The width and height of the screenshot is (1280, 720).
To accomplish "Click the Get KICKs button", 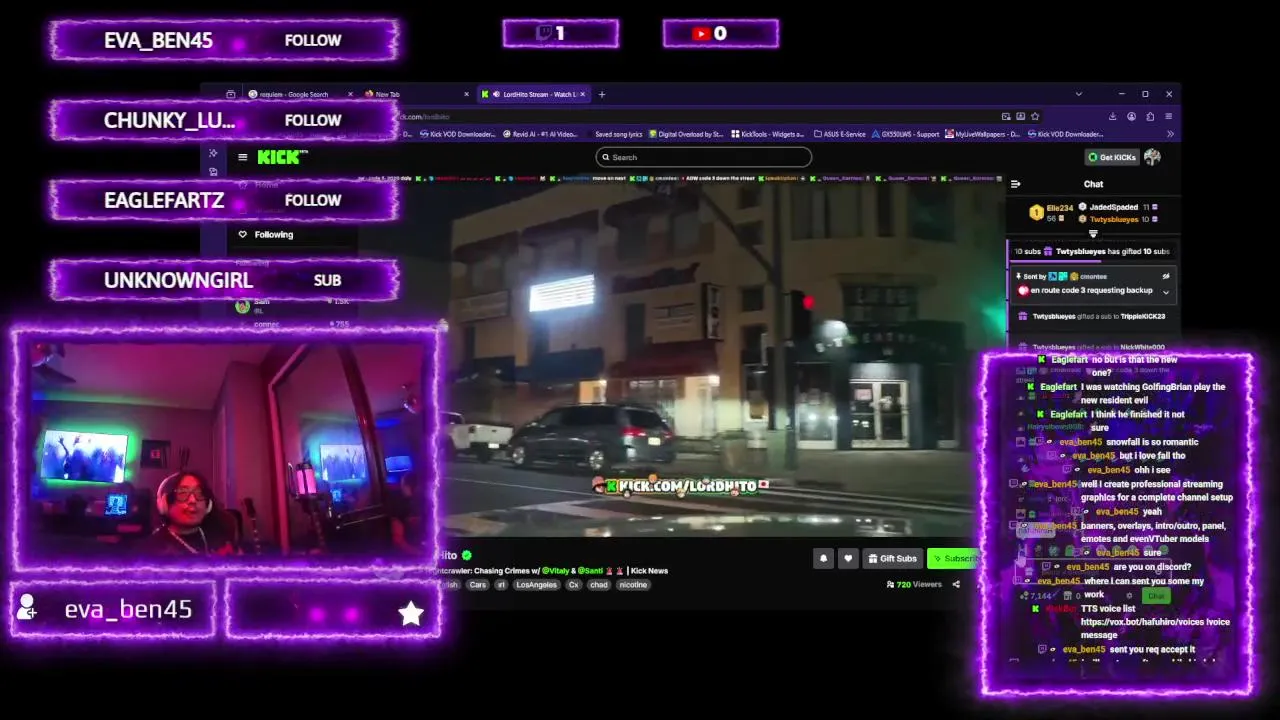I will (x=1112, y=157).
